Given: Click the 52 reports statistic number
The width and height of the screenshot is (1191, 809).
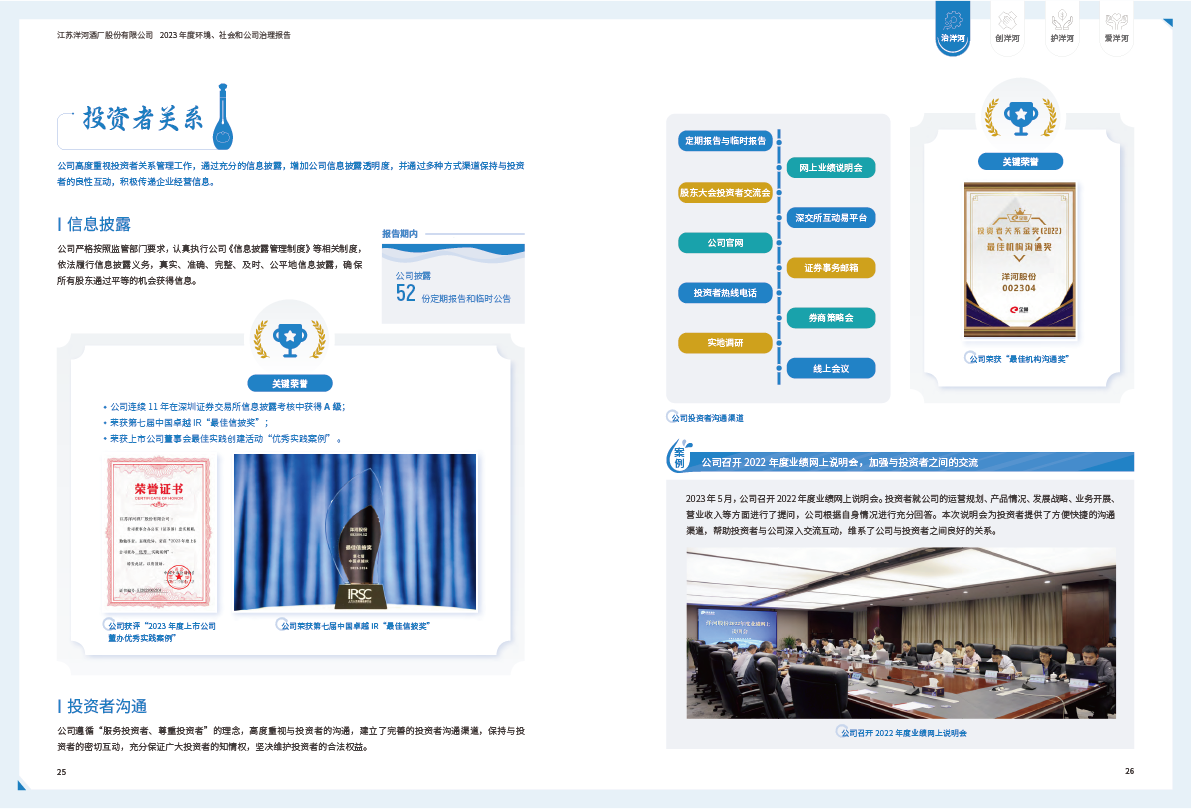Looking at the screenshot, I should (405, 293).
